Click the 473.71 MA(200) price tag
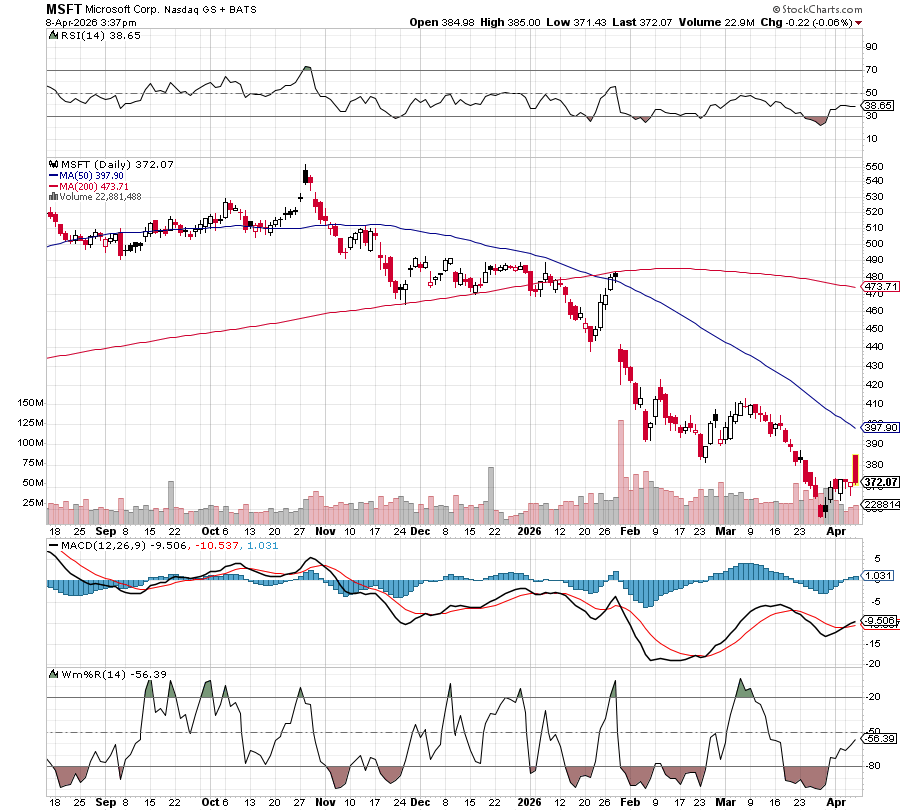Image resolution: width=900 pixels, height=811 pixels. point(879,287)
